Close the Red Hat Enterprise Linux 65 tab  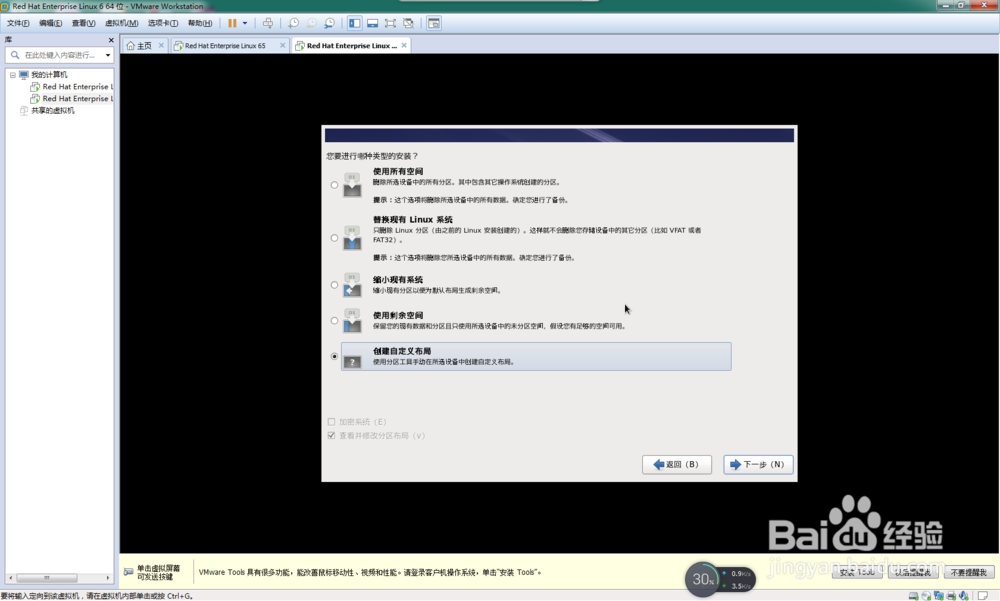[283, 45]
